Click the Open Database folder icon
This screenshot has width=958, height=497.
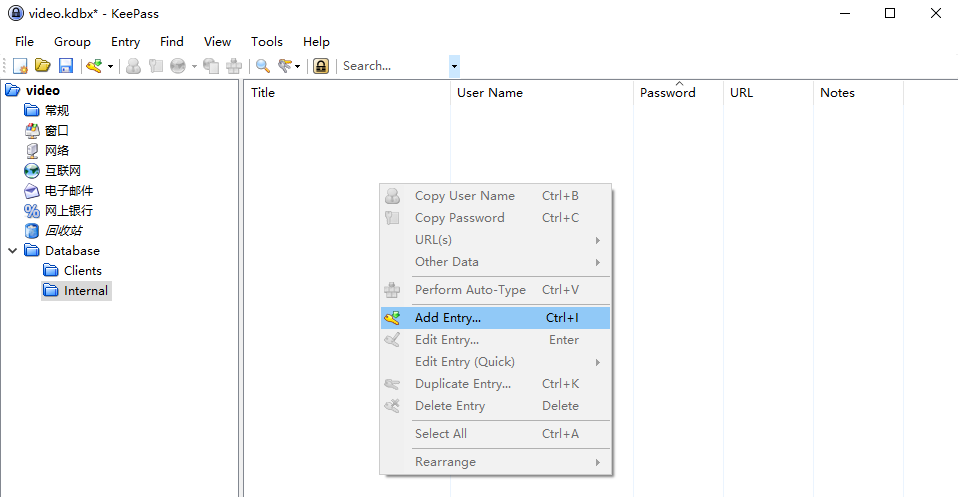[x=43, y=66]
